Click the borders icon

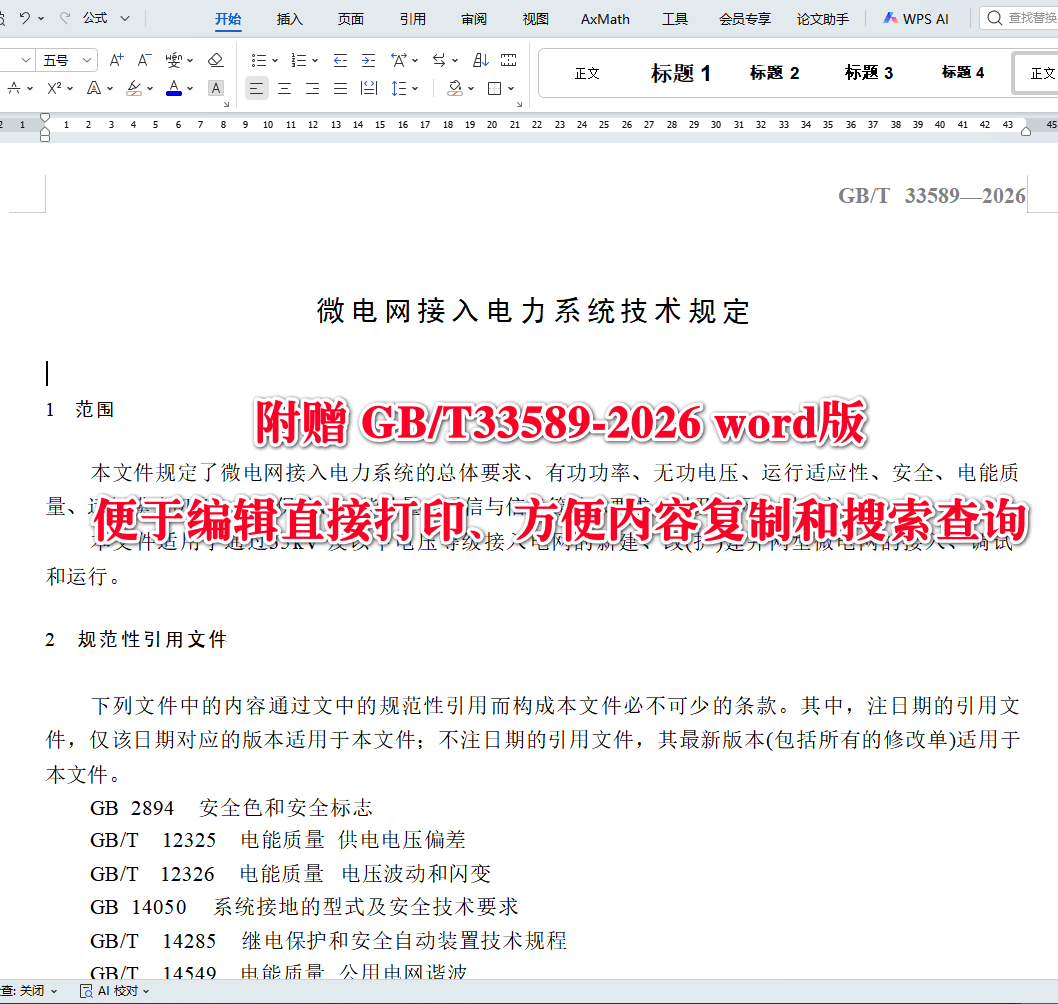tap(495, 88)
